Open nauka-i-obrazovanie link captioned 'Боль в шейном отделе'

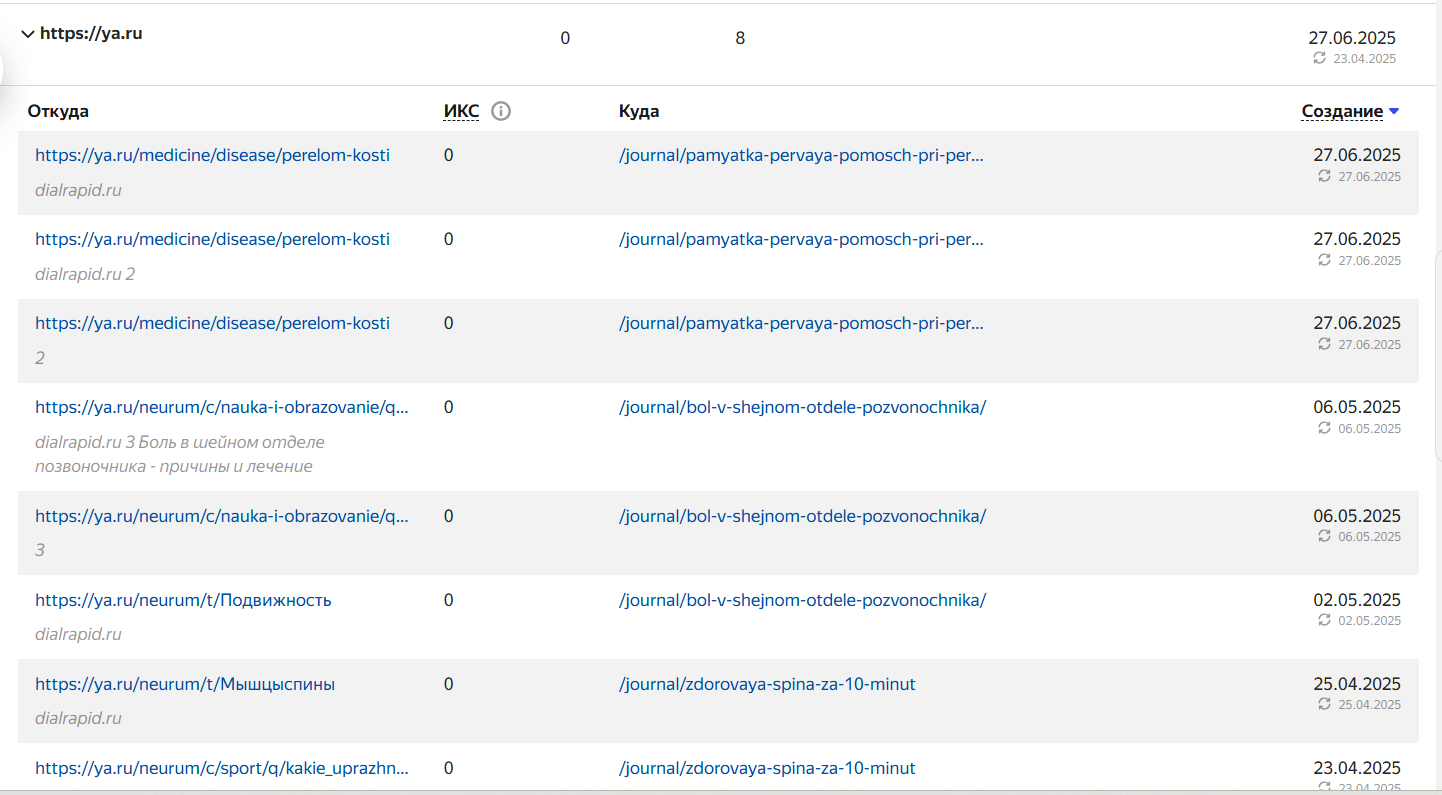pos(222,407)
